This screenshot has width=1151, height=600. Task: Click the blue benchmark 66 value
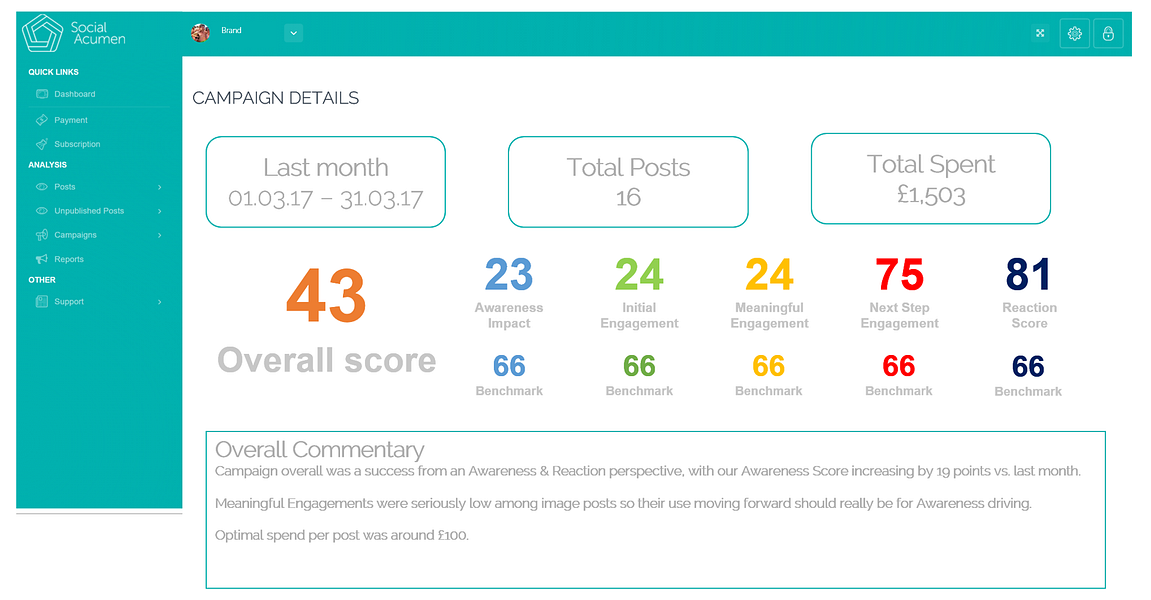click(x=509, y=366)
